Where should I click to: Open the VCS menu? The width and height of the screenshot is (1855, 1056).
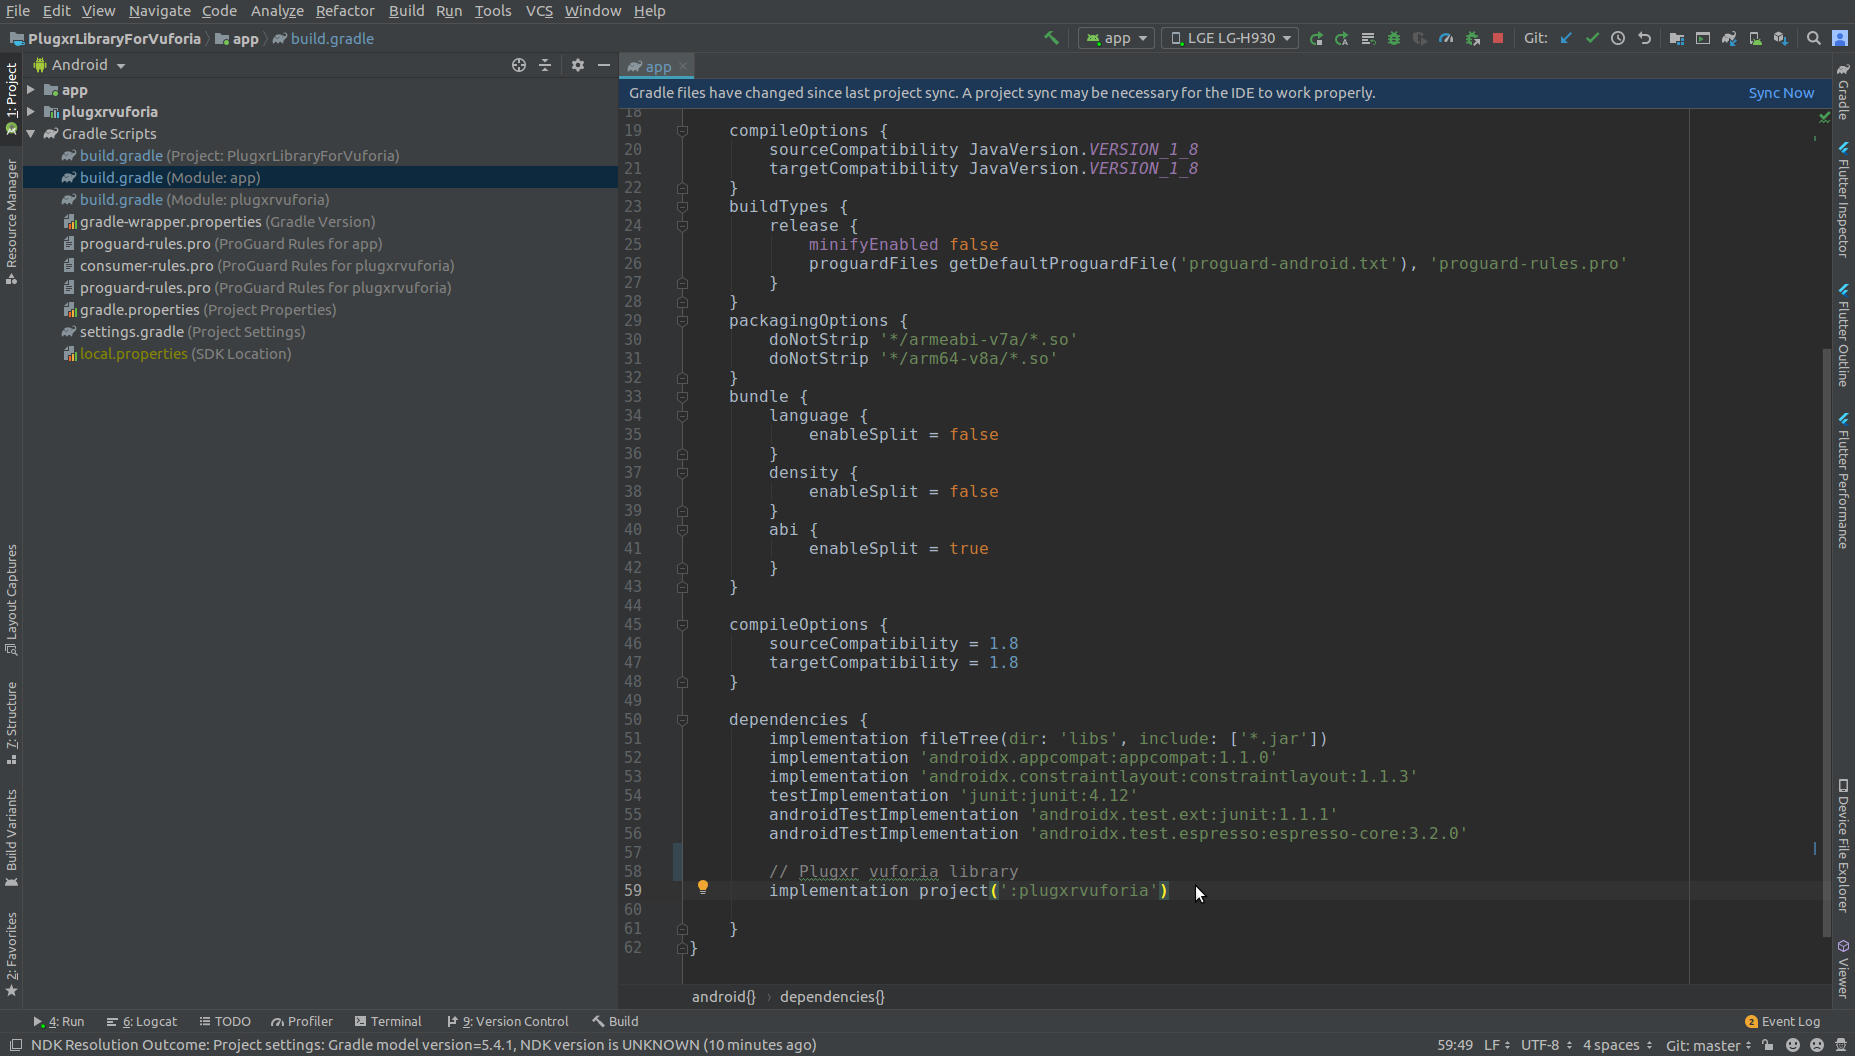click(539, 11)
